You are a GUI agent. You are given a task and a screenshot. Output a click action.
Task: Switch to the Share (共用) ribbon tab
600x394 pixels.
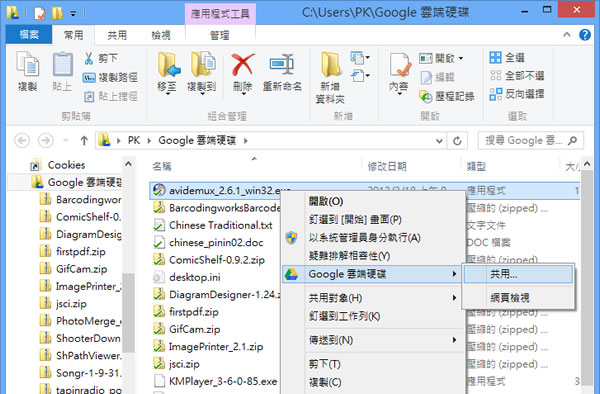click(x=117, y=35)
